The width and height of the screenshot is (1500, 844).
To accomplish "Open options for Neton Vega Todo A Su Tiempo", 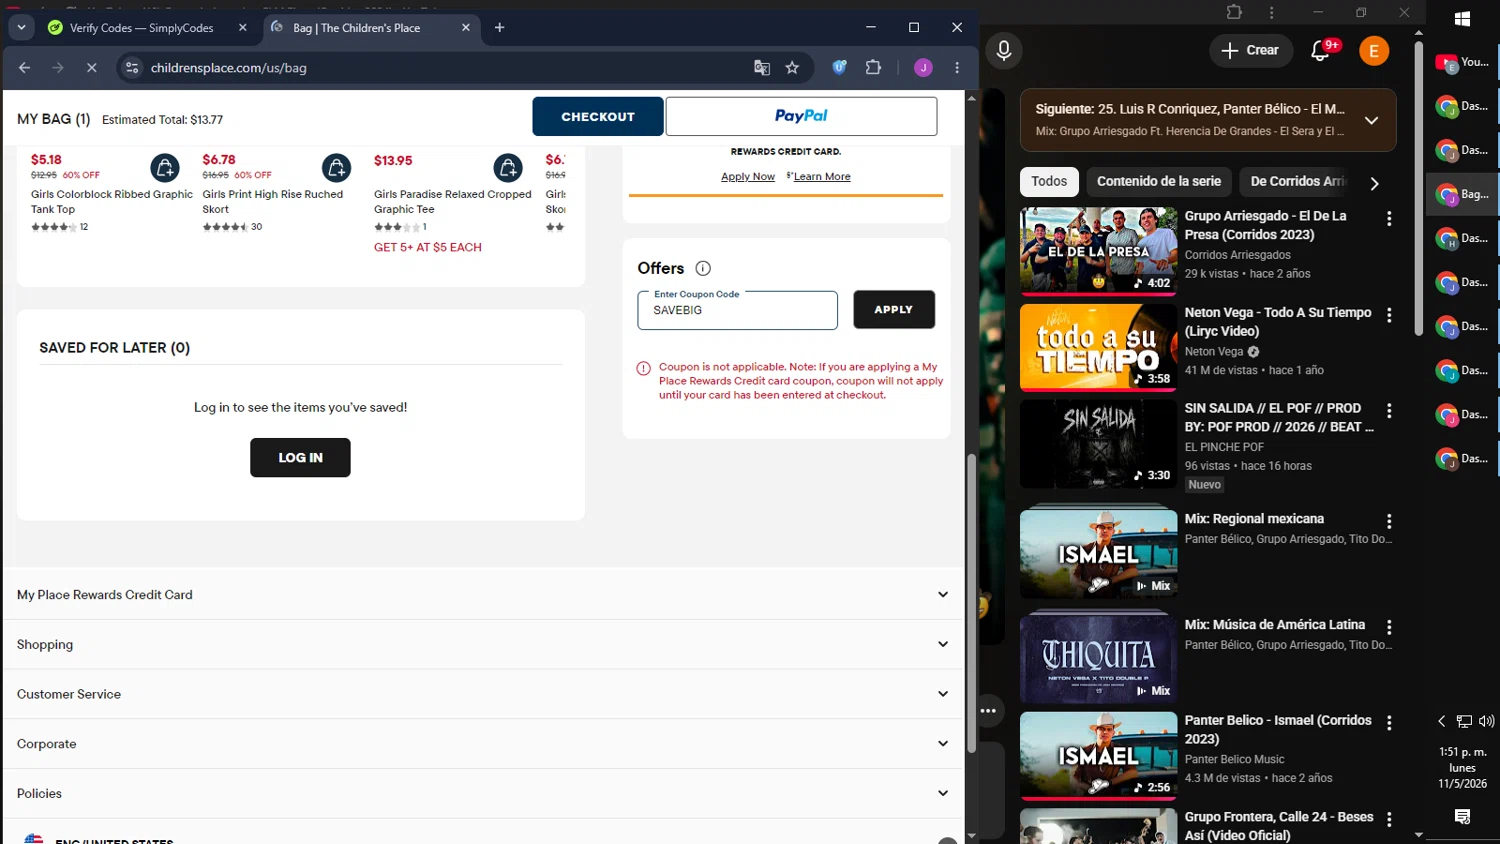I will click(x=1389, y=315).
